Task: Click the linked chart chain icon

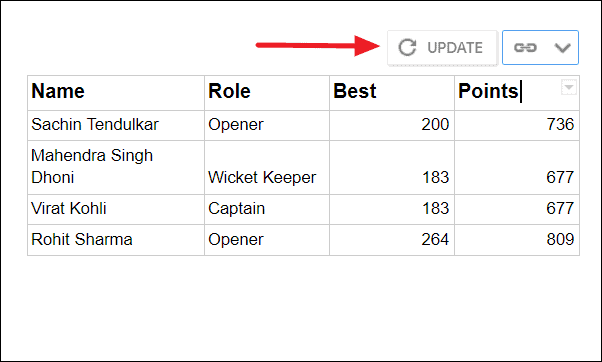Action: [525, 48]
